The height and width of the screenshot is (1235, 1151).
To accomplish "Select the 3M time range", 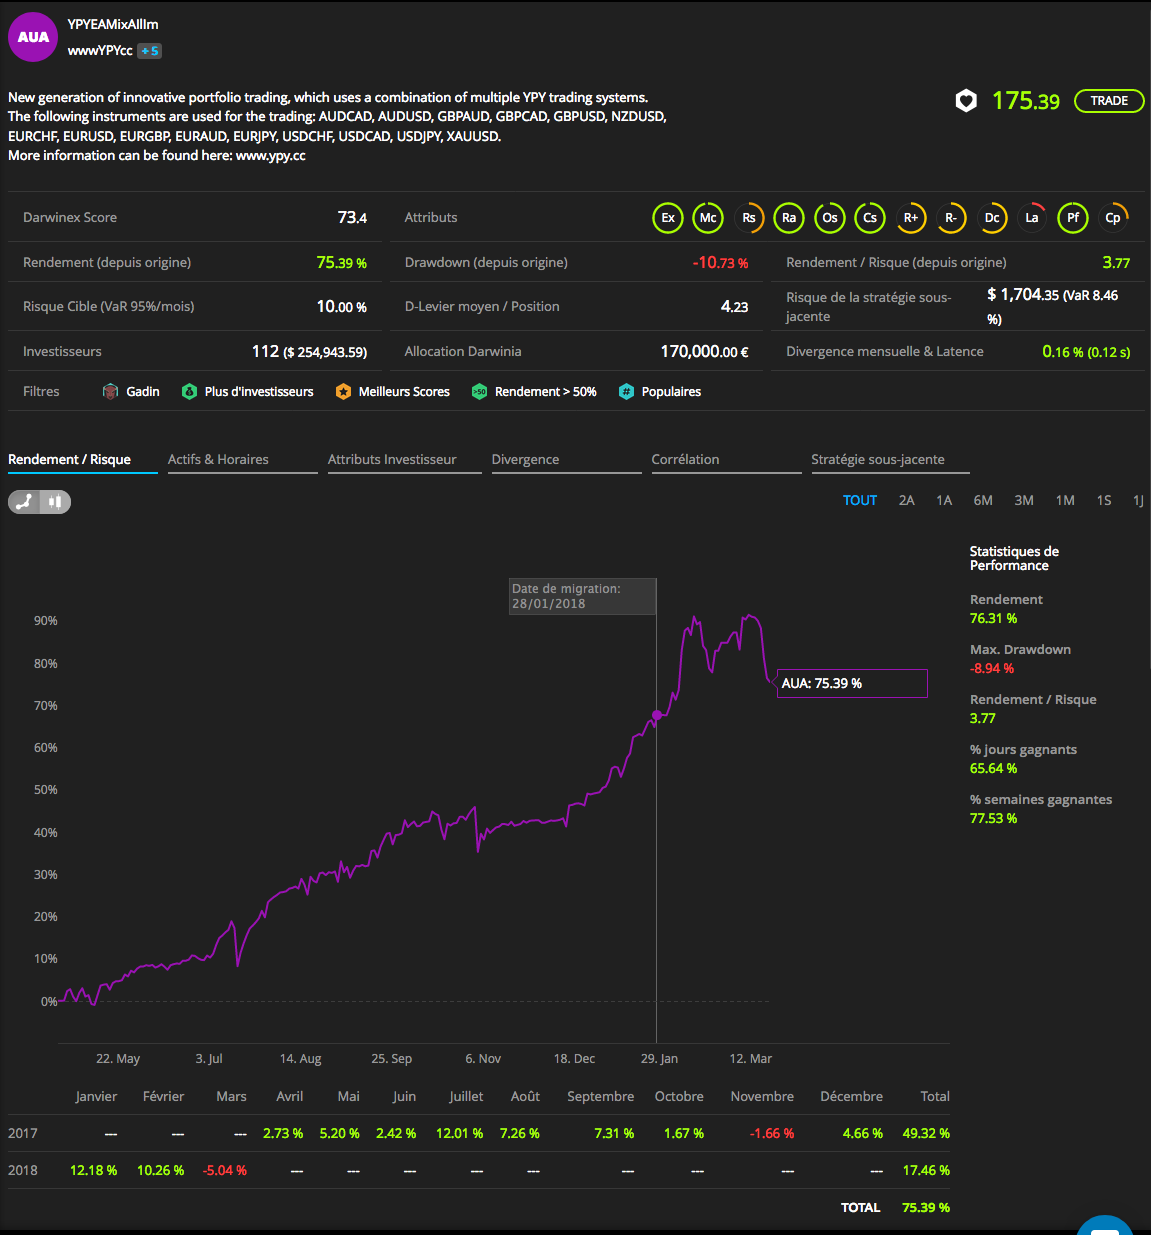I will point(1024,500).
